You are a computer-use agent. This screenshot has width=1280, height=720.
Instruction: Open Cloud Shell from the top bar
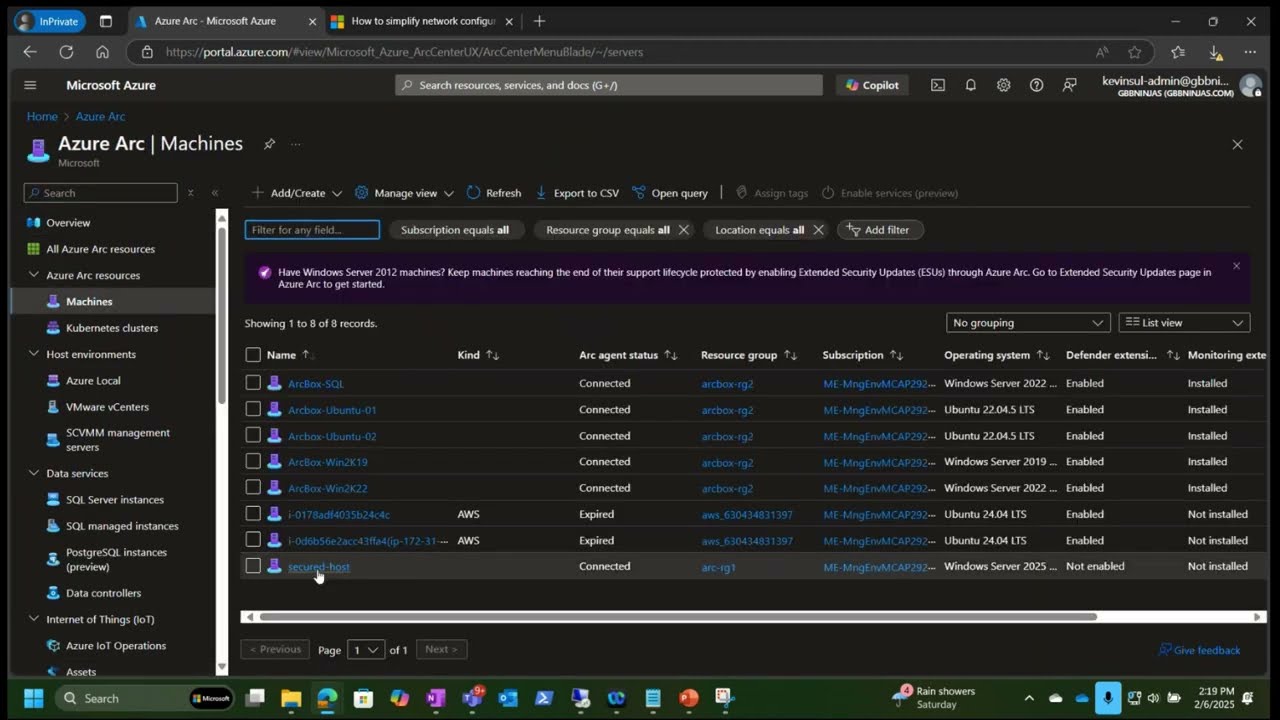click(938, 85)
